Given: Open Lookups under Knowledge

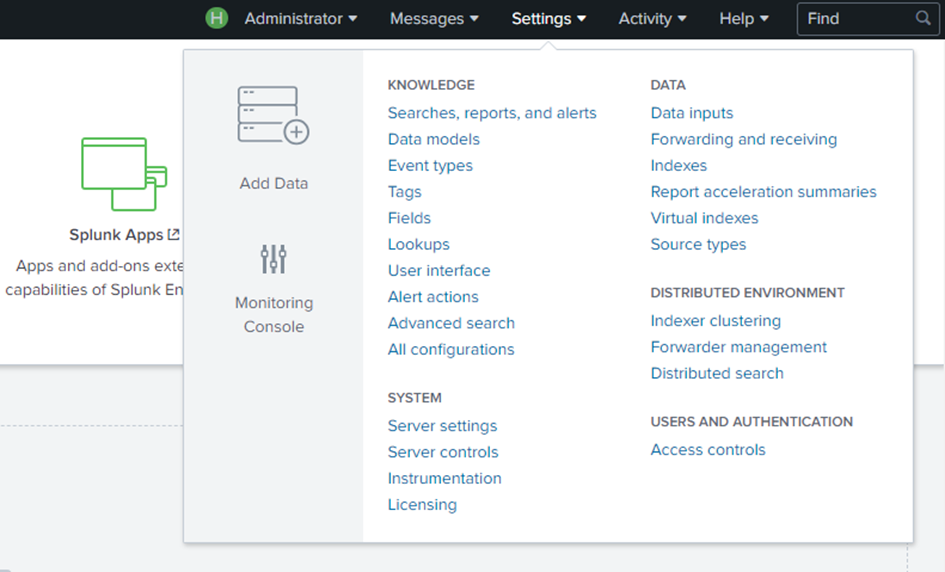Looking at the screenshot, I should click(419, 244).
